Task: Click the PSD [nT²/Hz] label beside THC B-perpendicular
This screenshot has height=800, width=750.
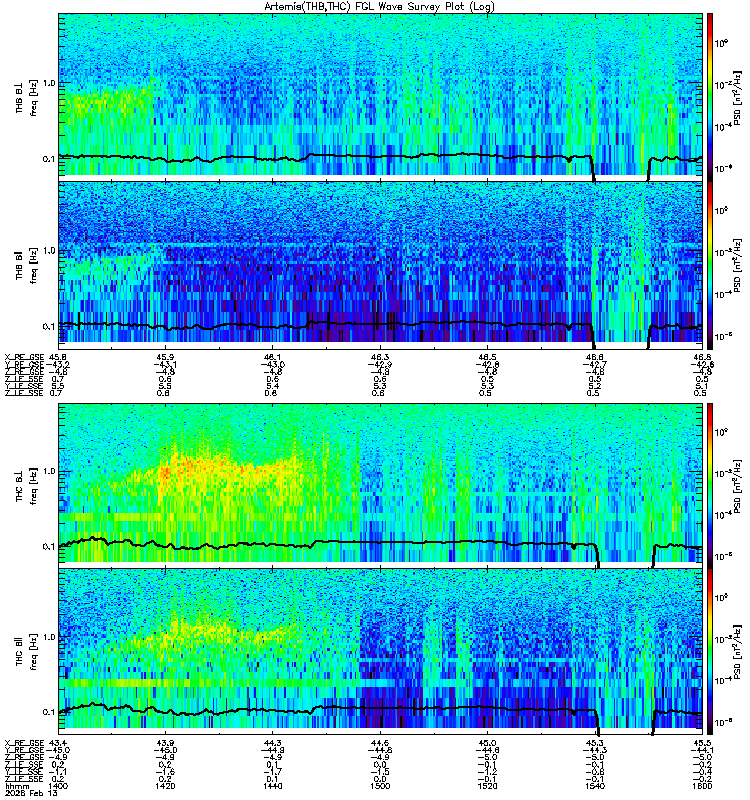Action: click(x=738, y=486)
